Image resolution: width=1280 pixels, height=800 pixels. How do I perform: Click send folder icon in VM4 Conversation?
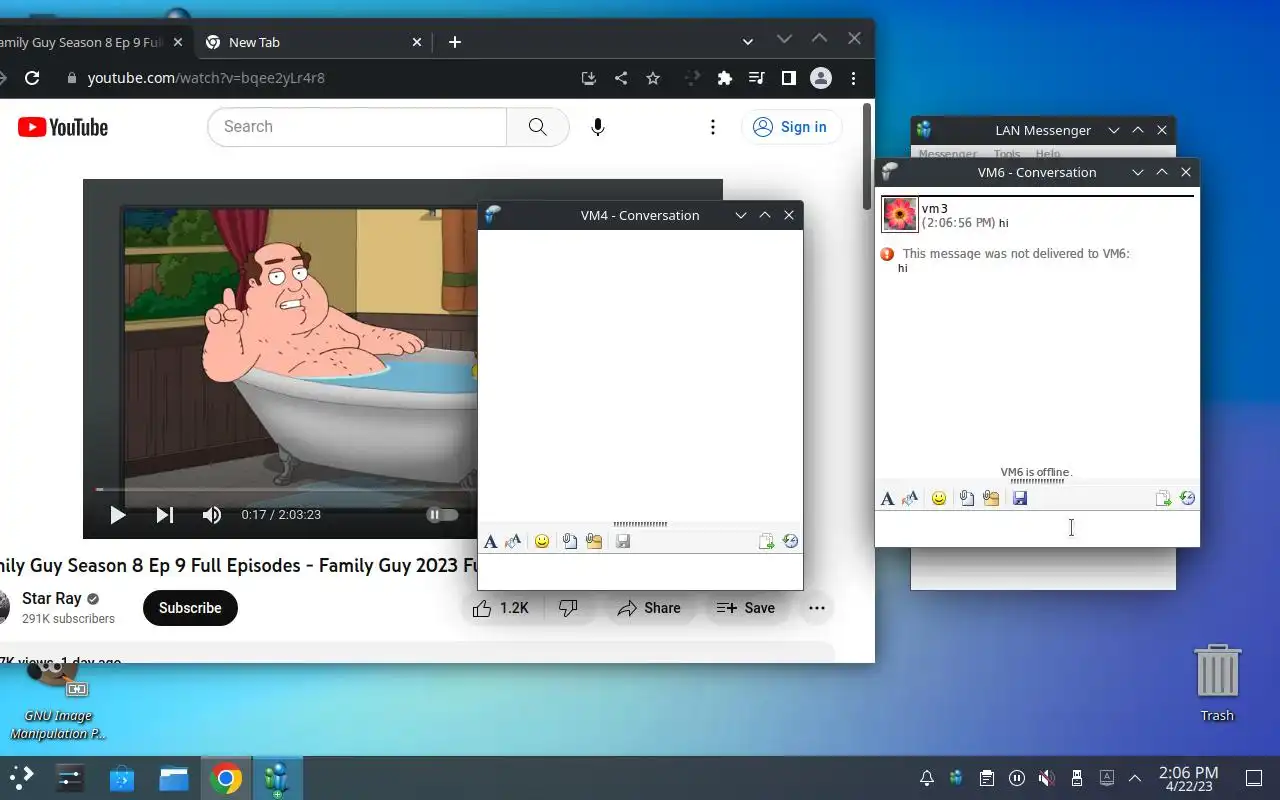click(x=594, y=541)
